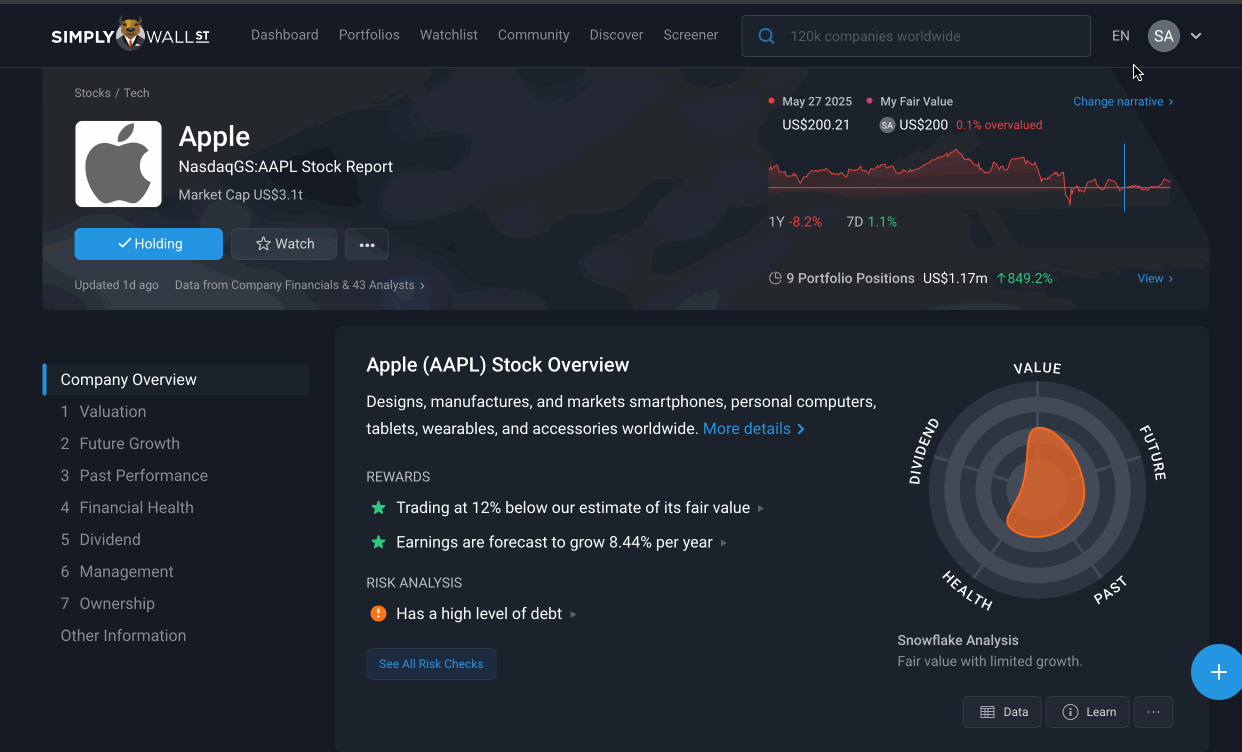Navigate to Community

534,35
